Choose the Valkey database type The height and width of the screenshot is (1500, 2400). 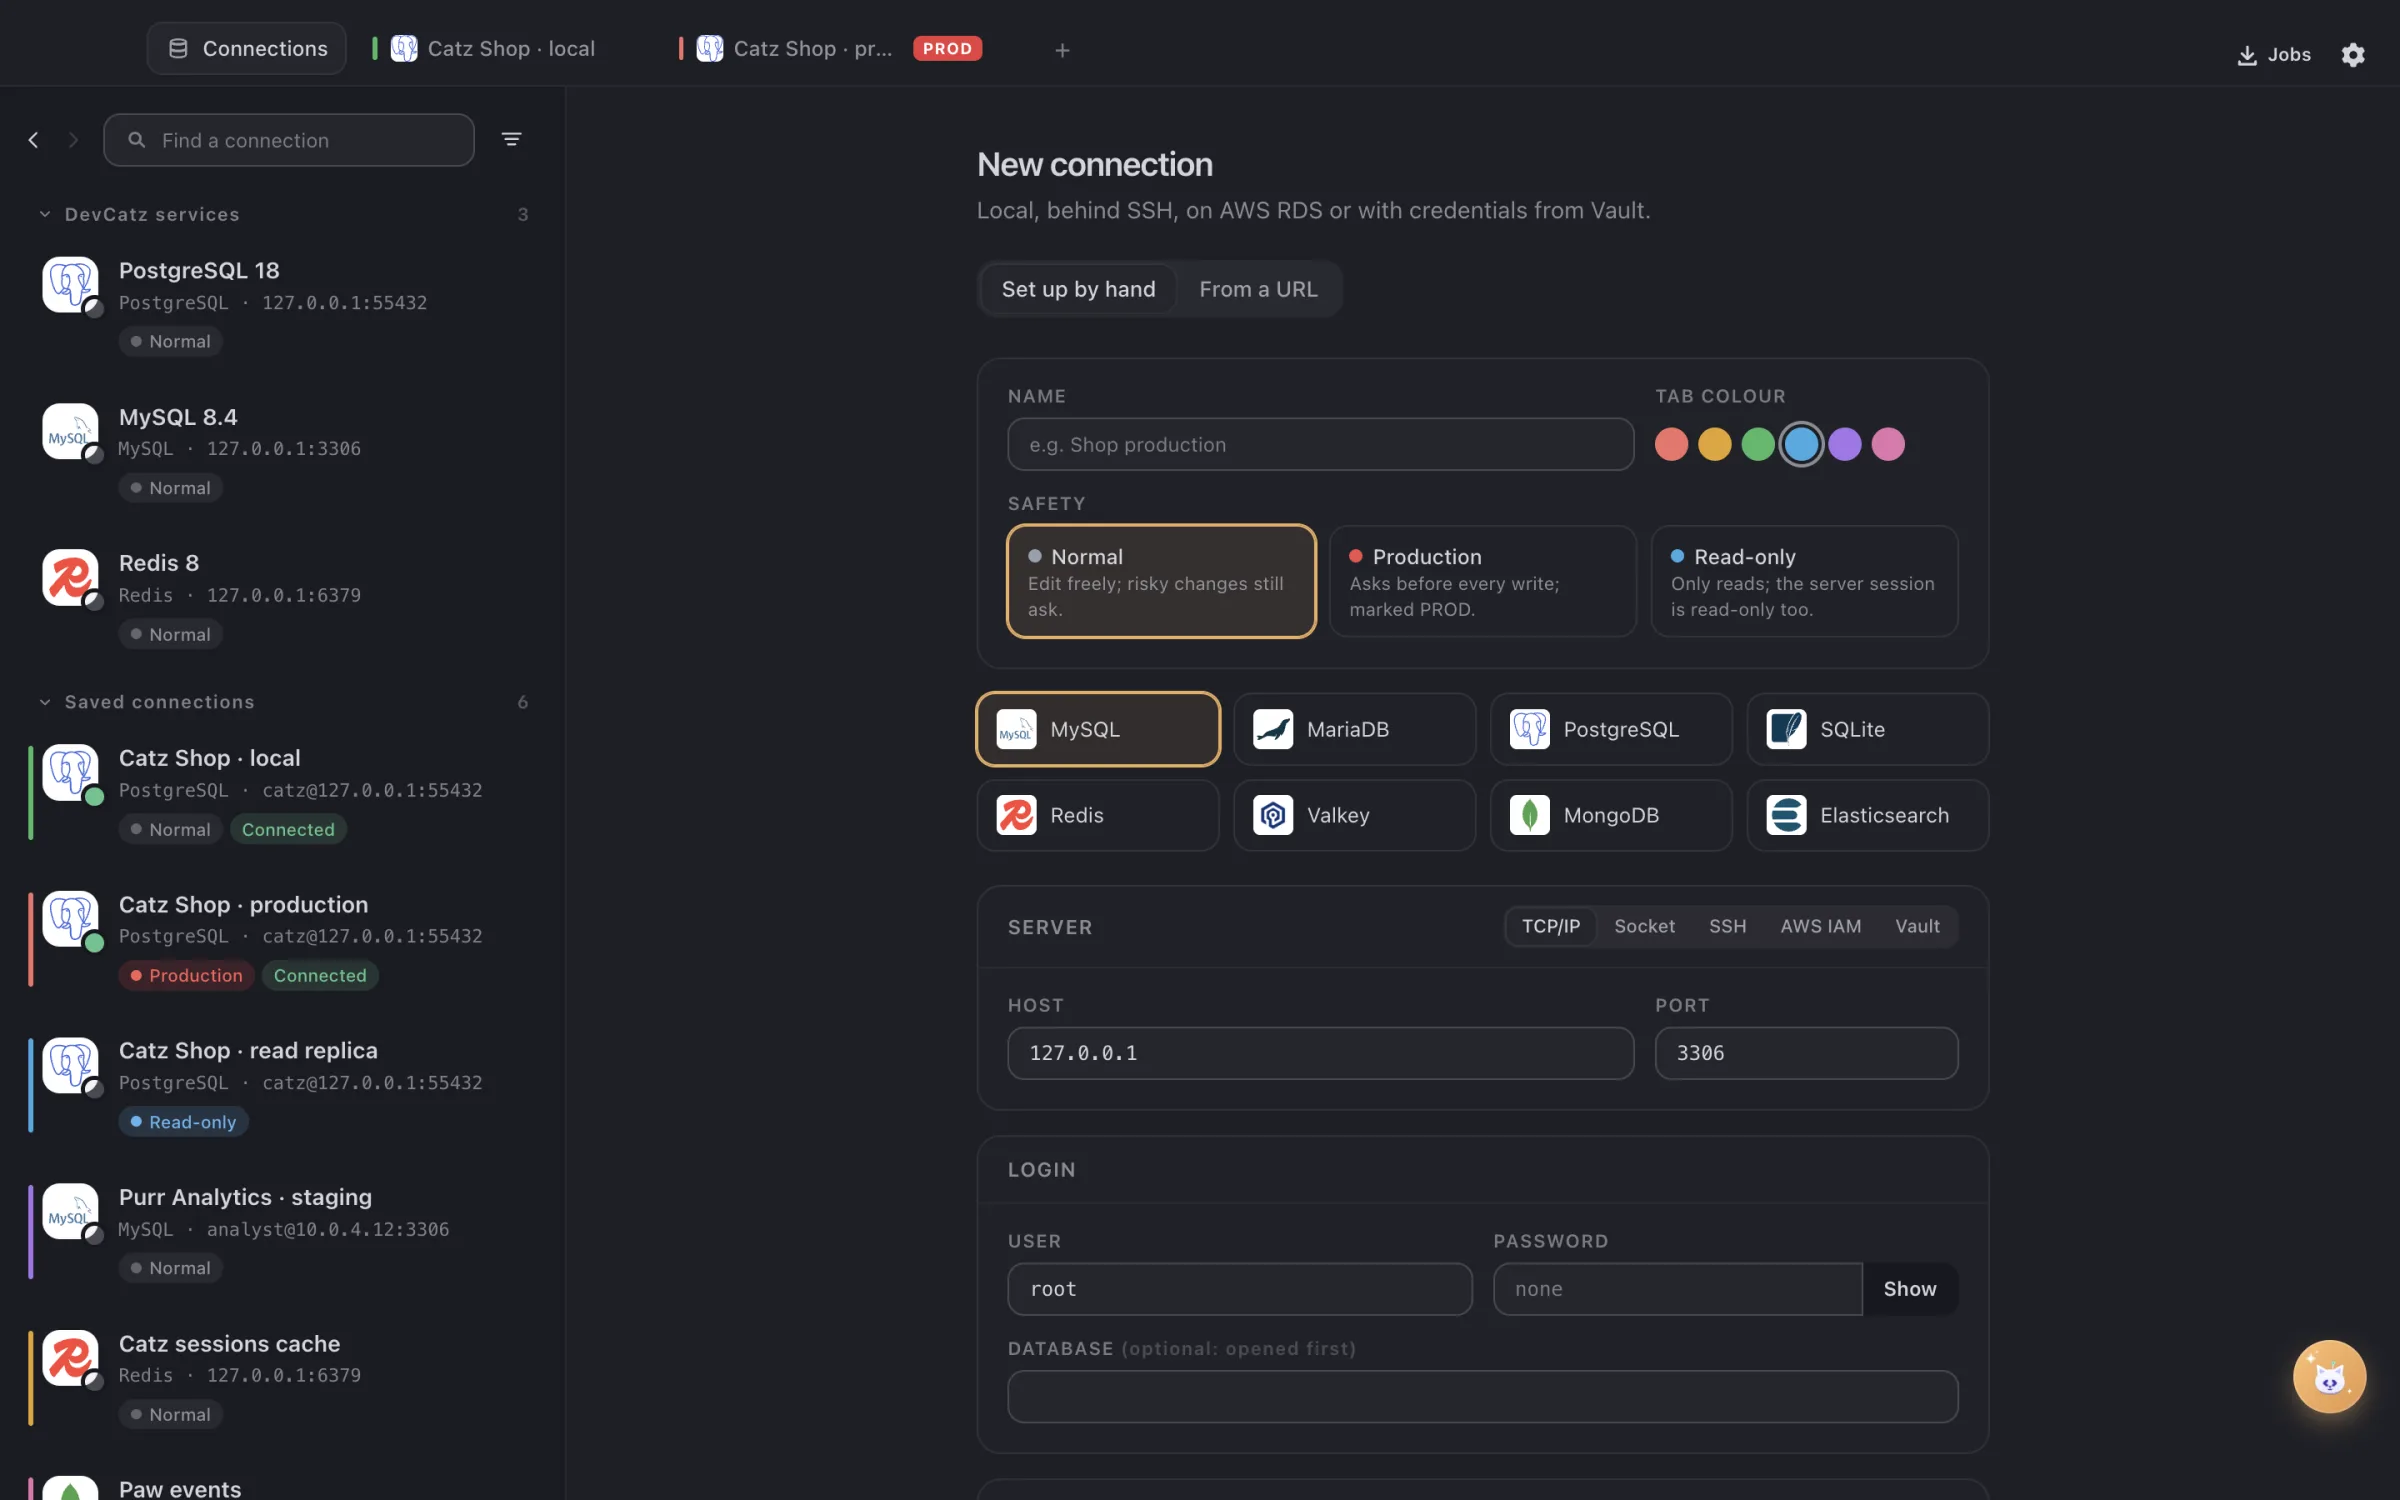click(1354, 815)
